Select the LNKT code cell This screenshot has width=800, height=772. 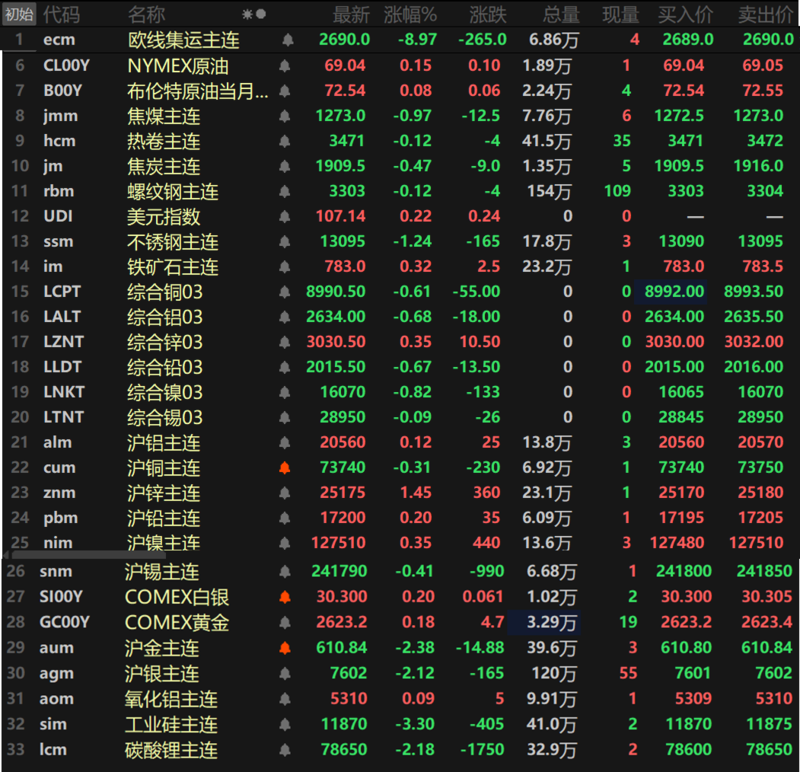click(64, 392)
